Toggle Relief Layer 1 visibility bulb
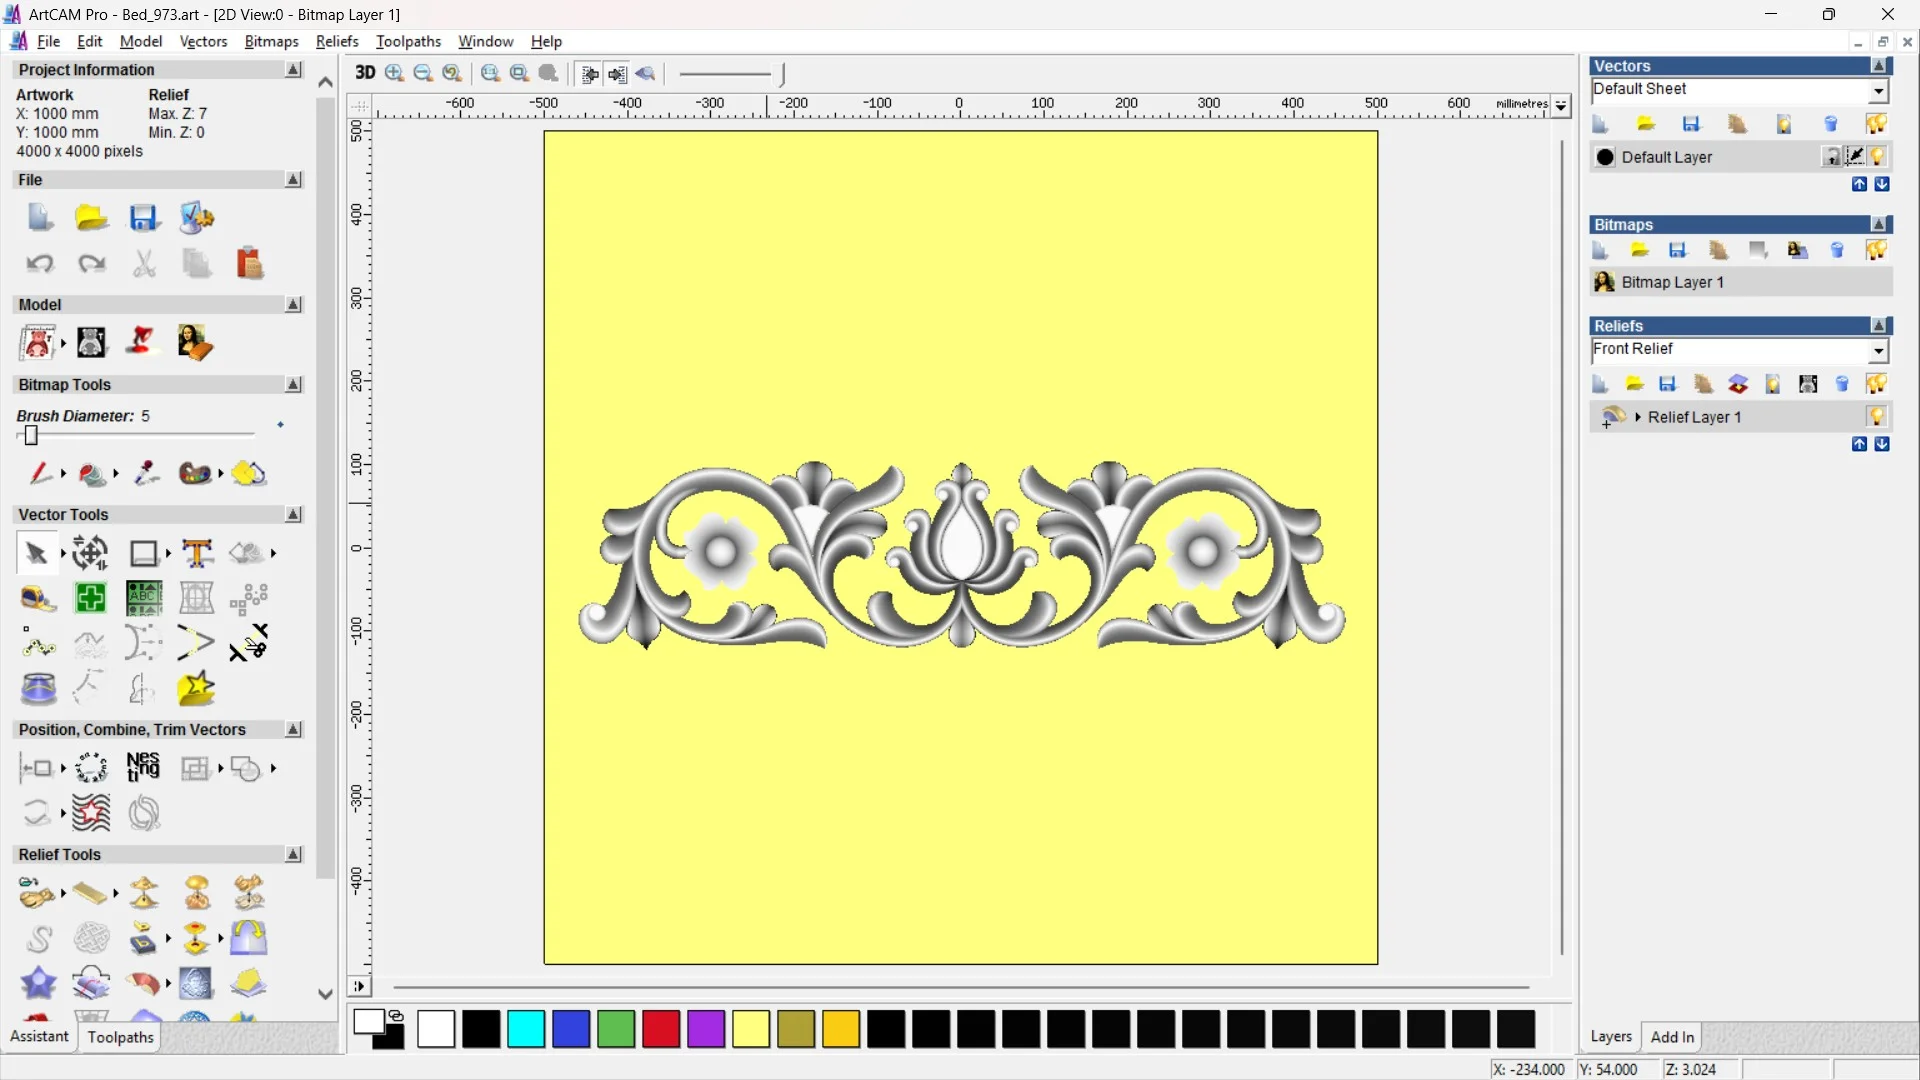 tap(1876, 417)
